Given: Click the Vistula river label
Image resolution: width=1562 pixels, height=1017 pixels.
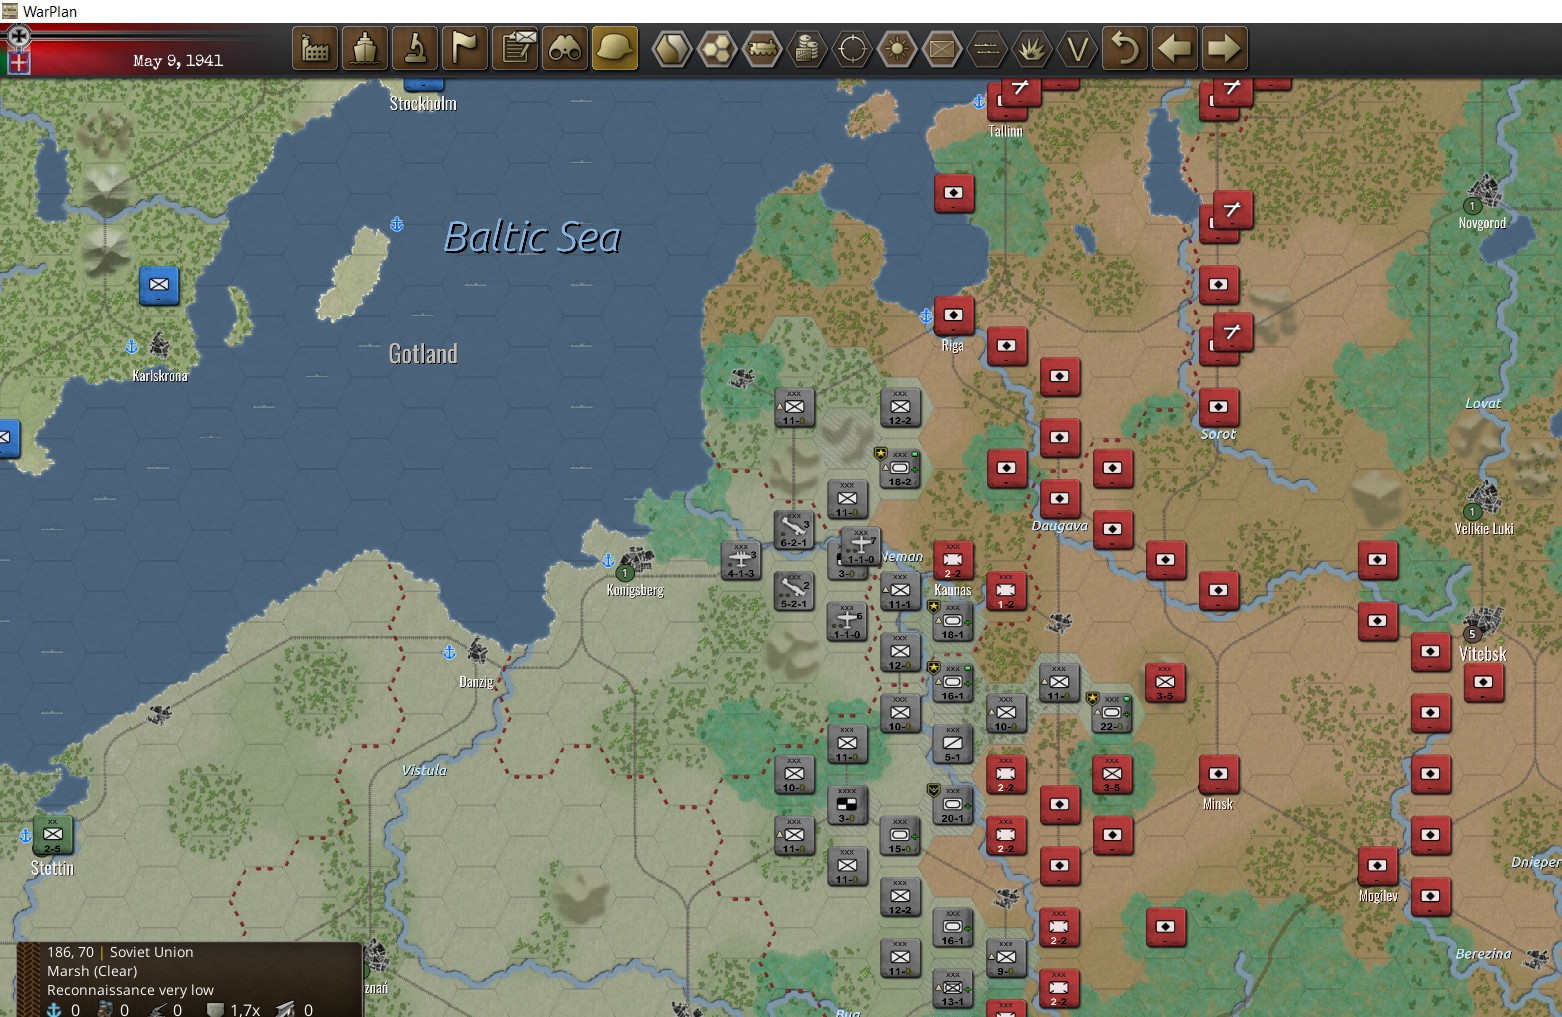Looking at the screenshot, I should click(424, 770).
